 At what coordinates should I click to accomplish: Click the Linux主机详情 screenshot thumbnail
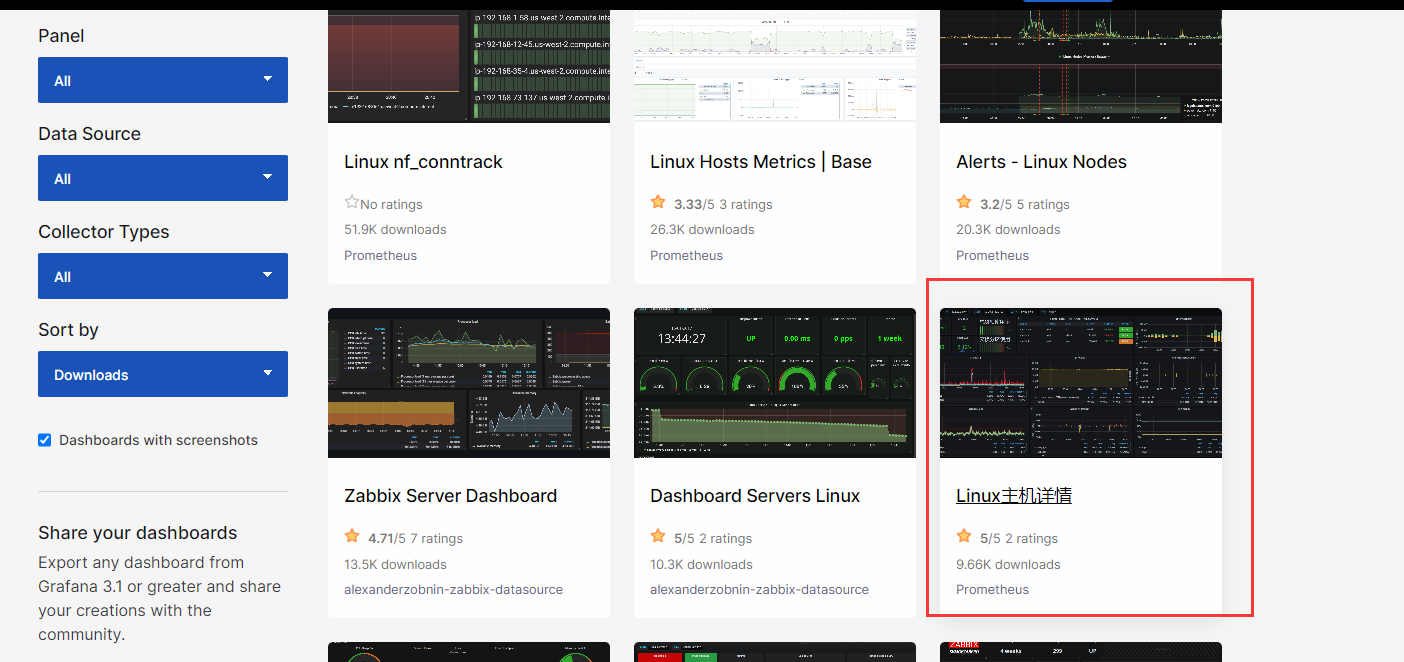(x=1081, y=382)
